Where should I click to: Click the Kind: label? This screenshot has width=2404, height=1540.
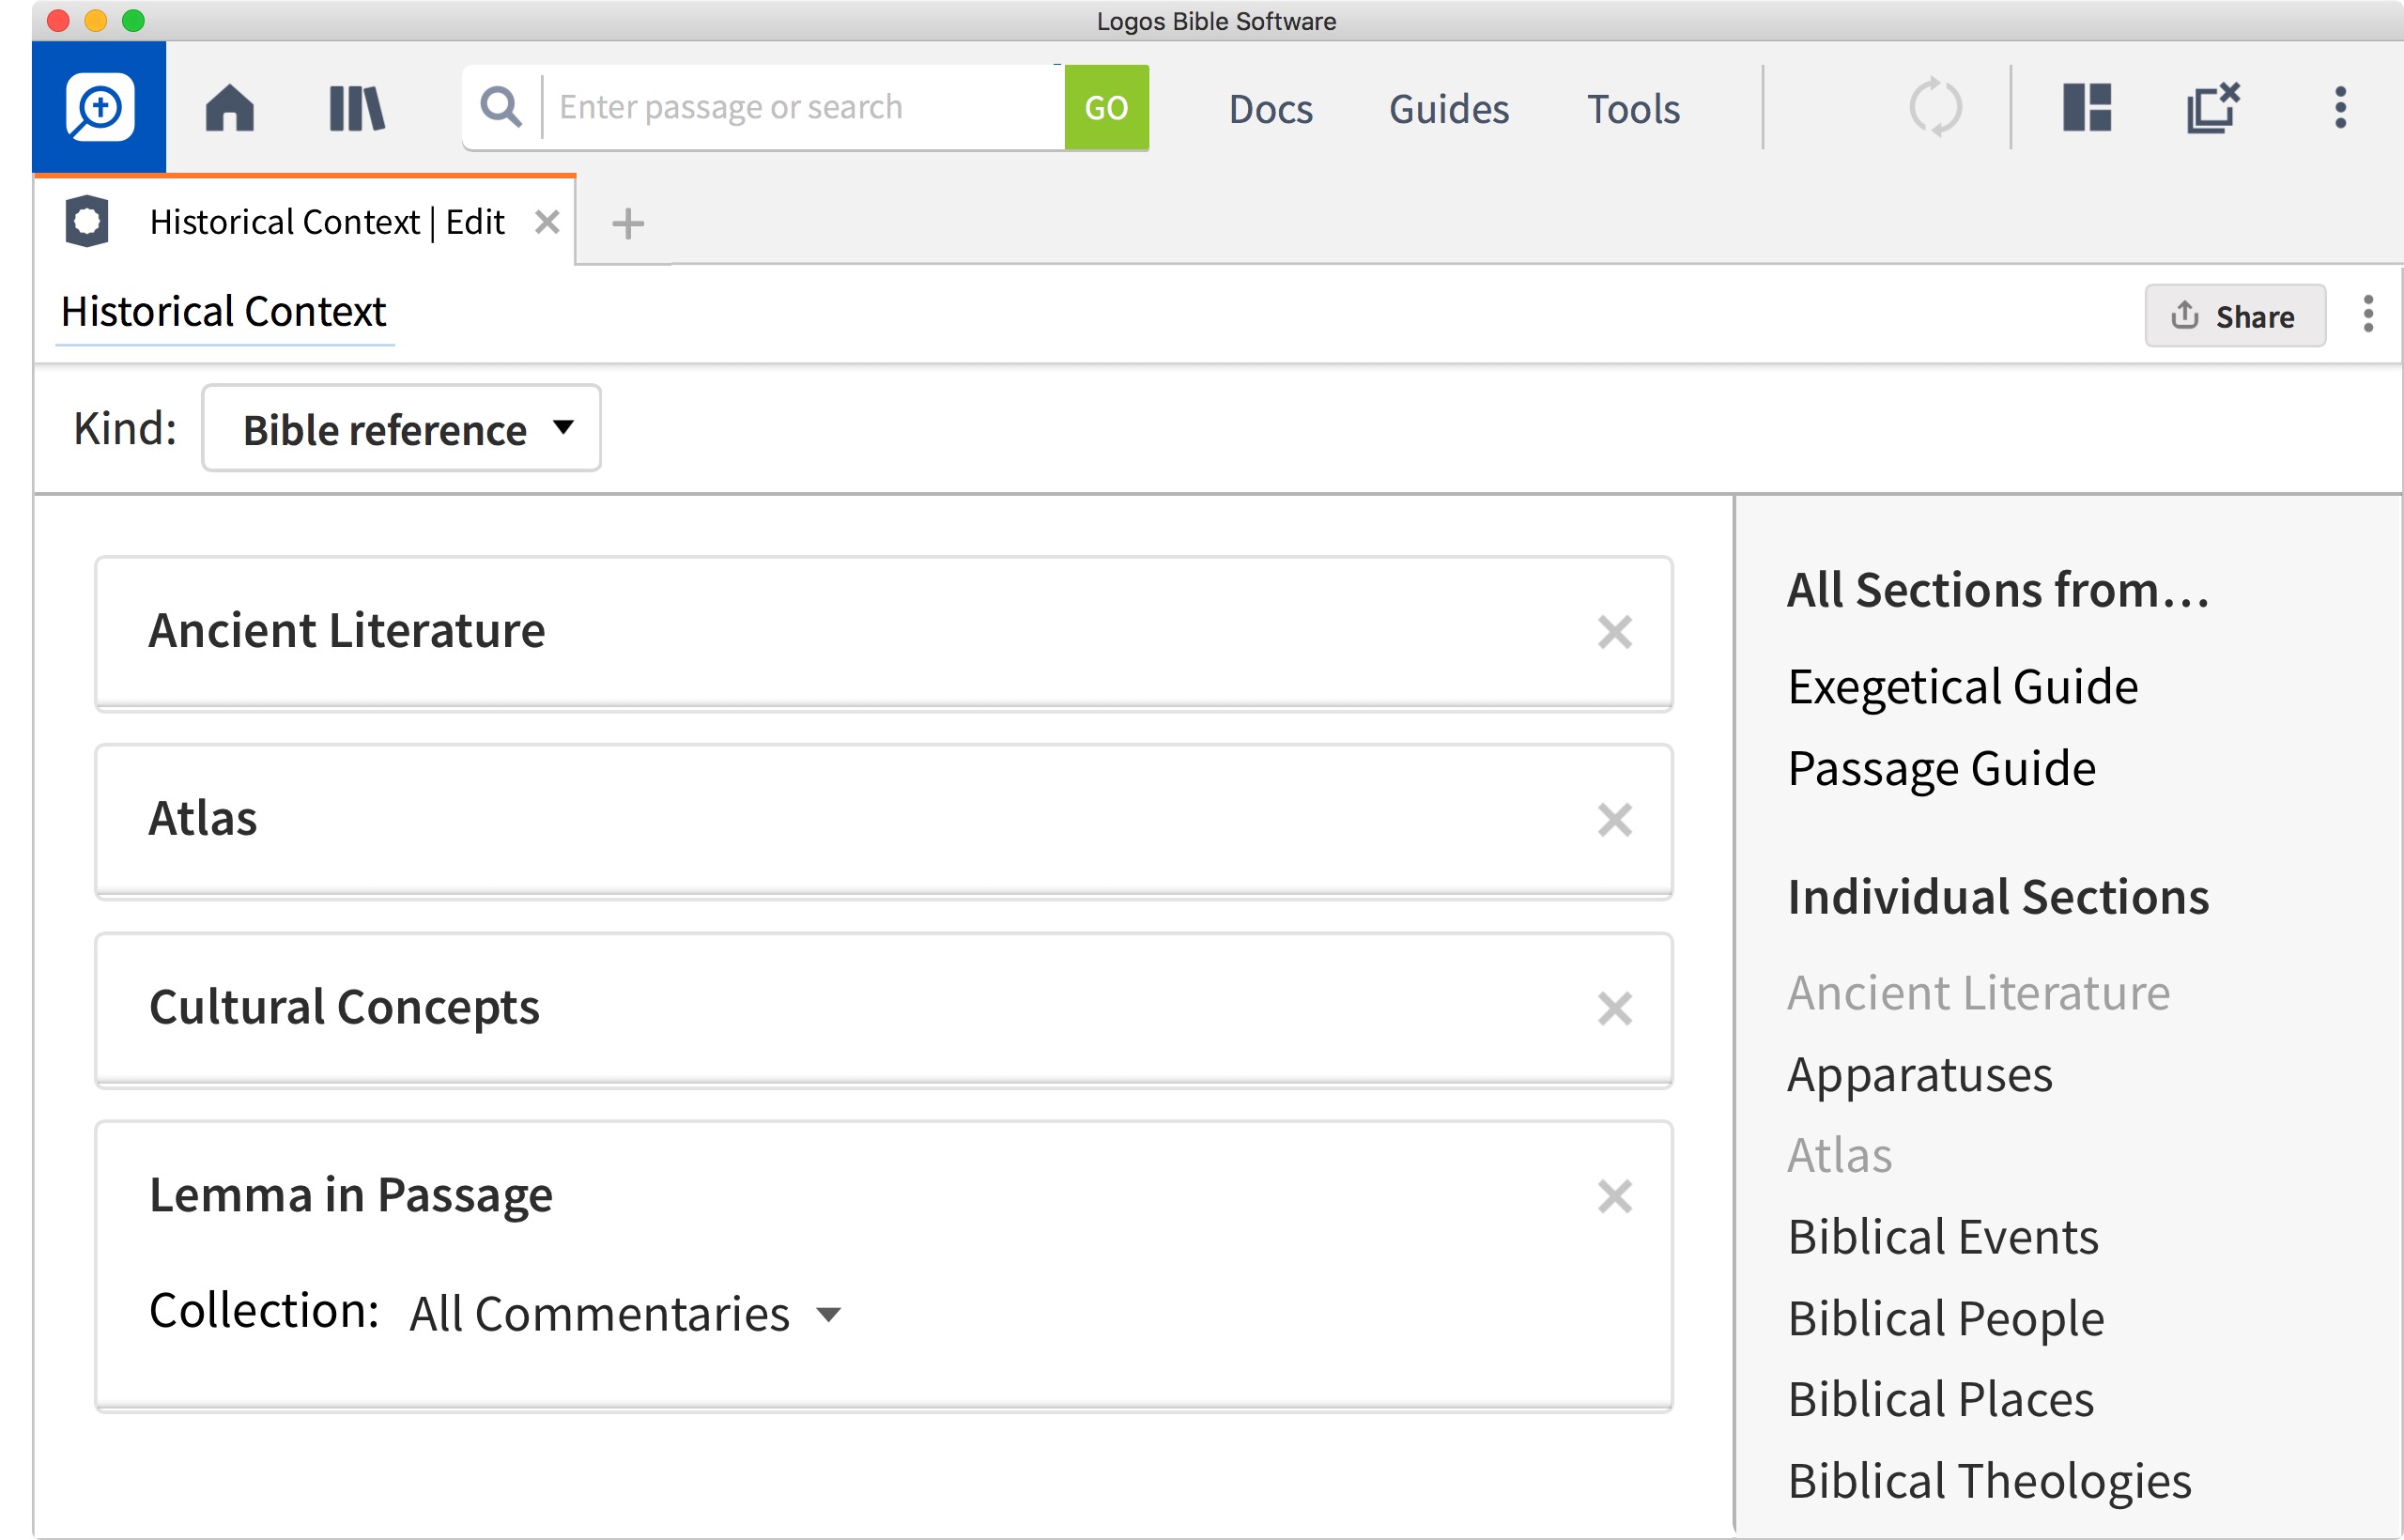click(125, 428)
